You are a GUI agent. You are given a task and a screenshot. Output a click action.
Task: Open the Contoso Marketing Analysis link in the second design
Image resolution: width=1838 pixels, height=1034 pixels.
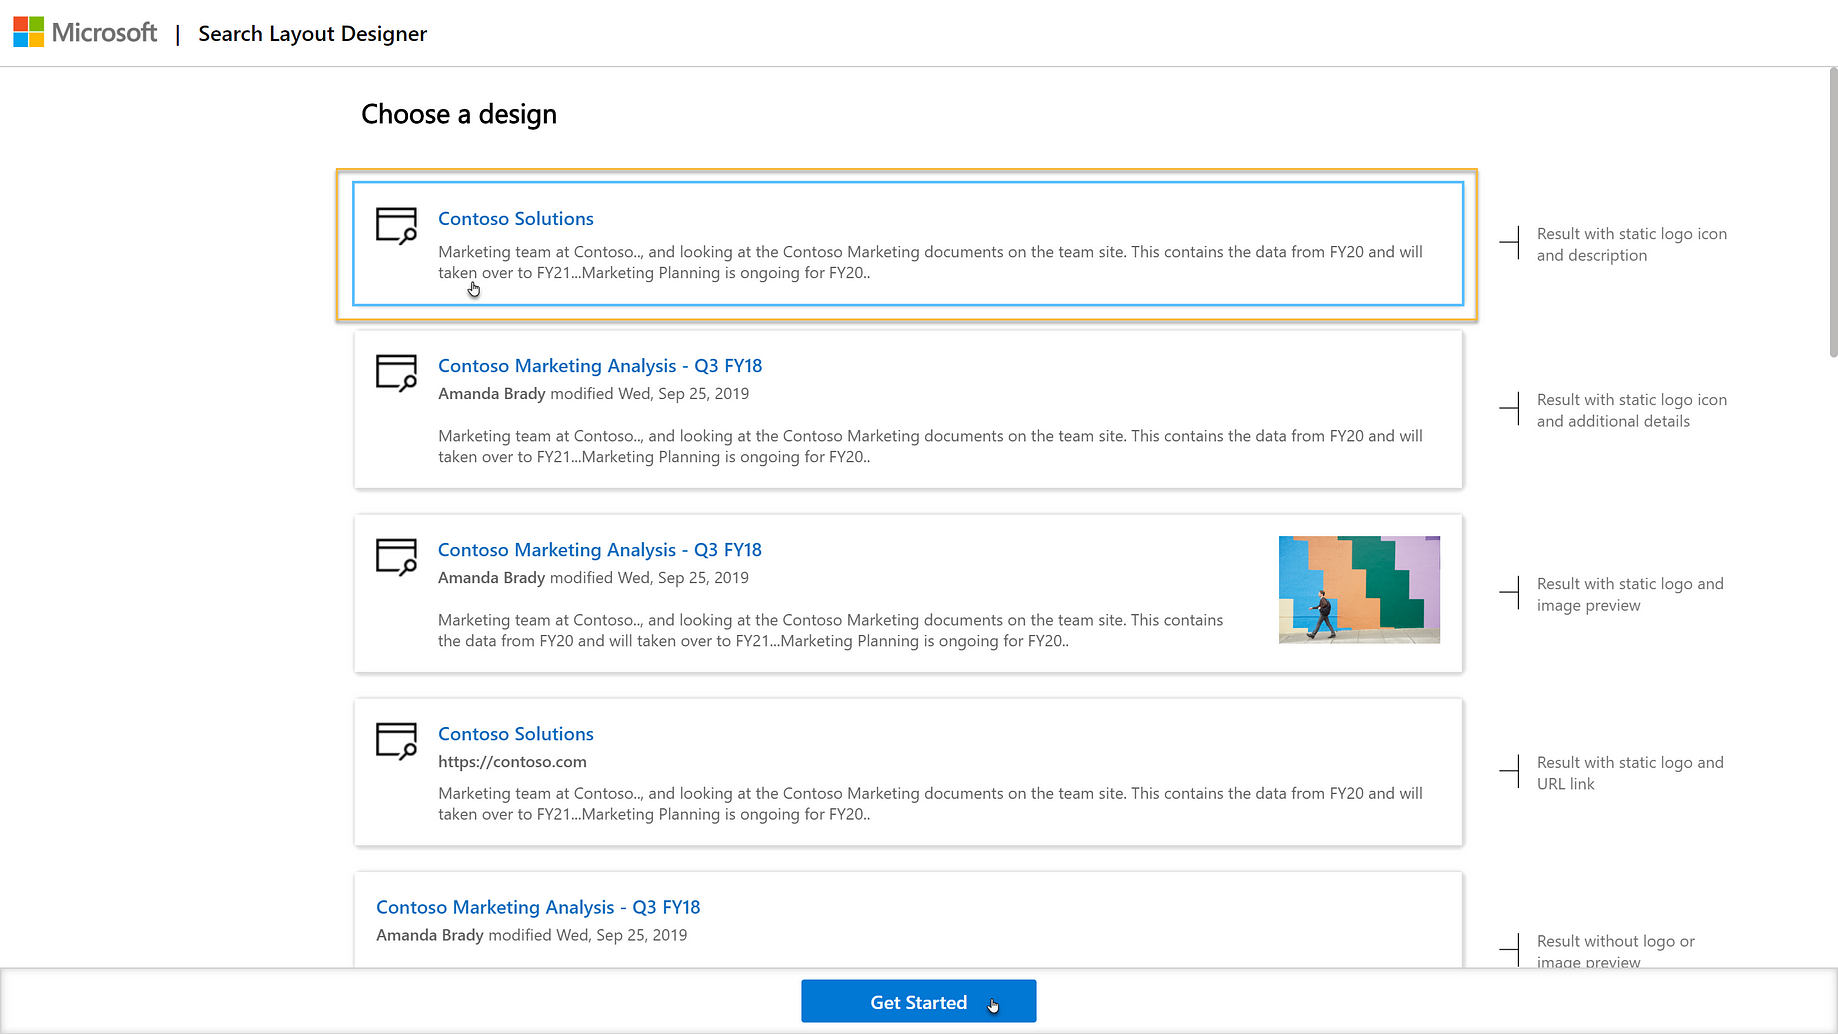pos(600,365)
